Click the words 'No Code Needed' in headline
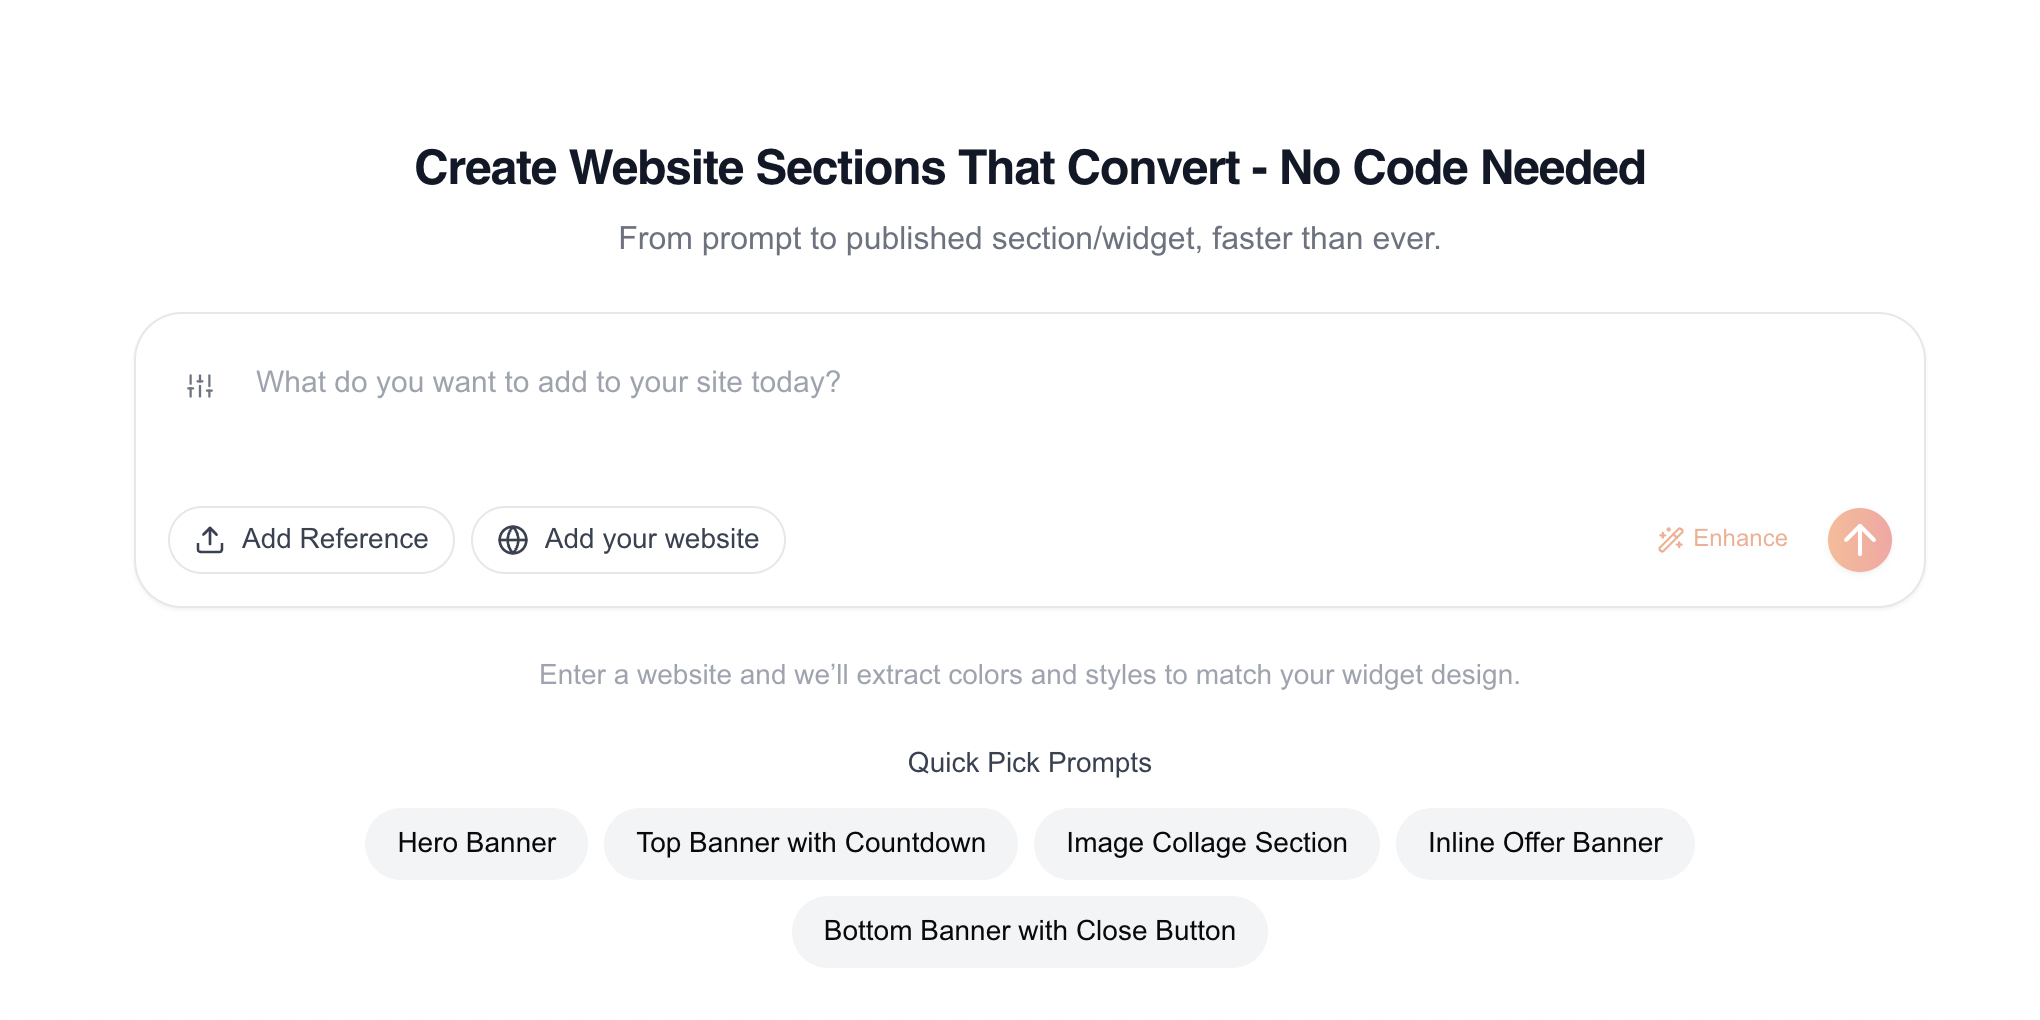Viewport: 2040px width, 1020px height. coord(1462,168)
